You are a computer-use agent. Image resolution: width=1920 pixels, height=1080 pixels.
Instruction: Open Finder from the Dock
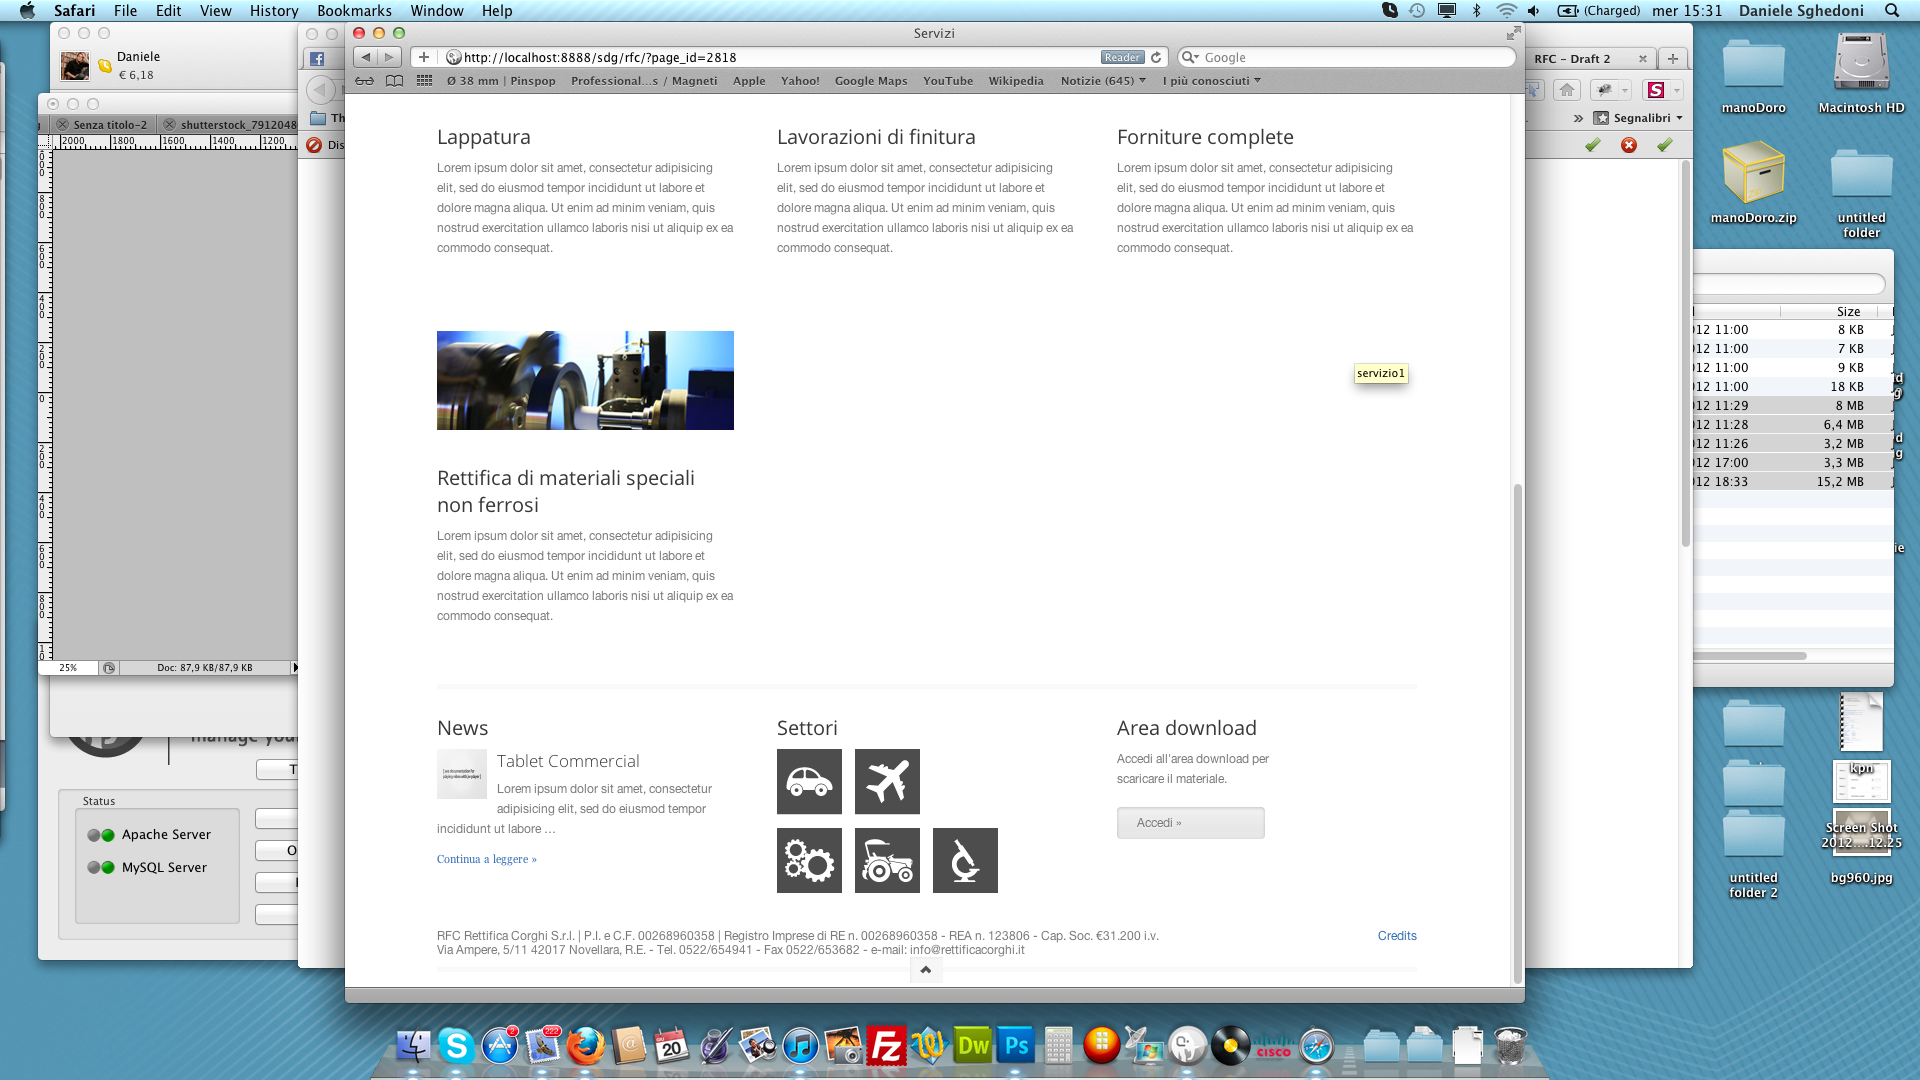[413, 1046]
